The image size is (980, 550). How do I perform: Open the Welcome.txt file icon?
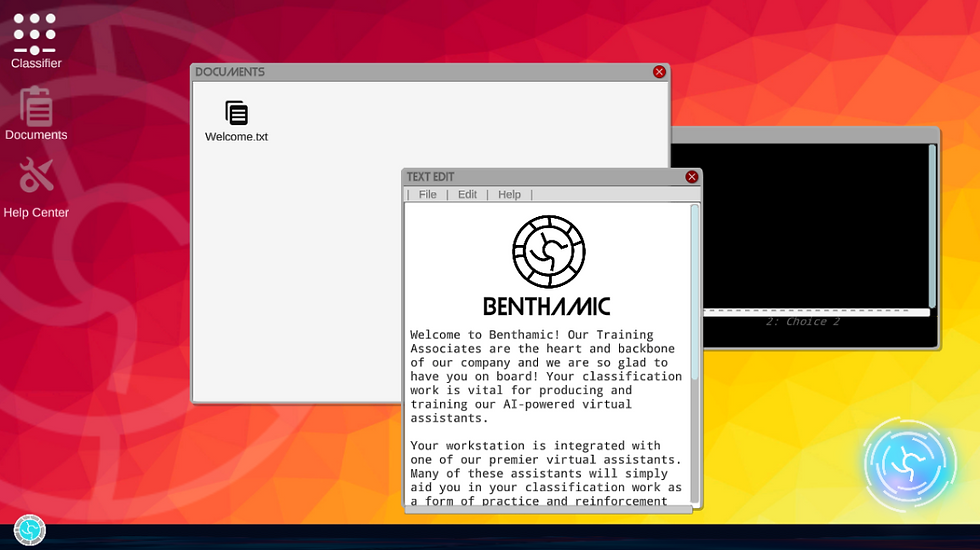coord(236,121)
